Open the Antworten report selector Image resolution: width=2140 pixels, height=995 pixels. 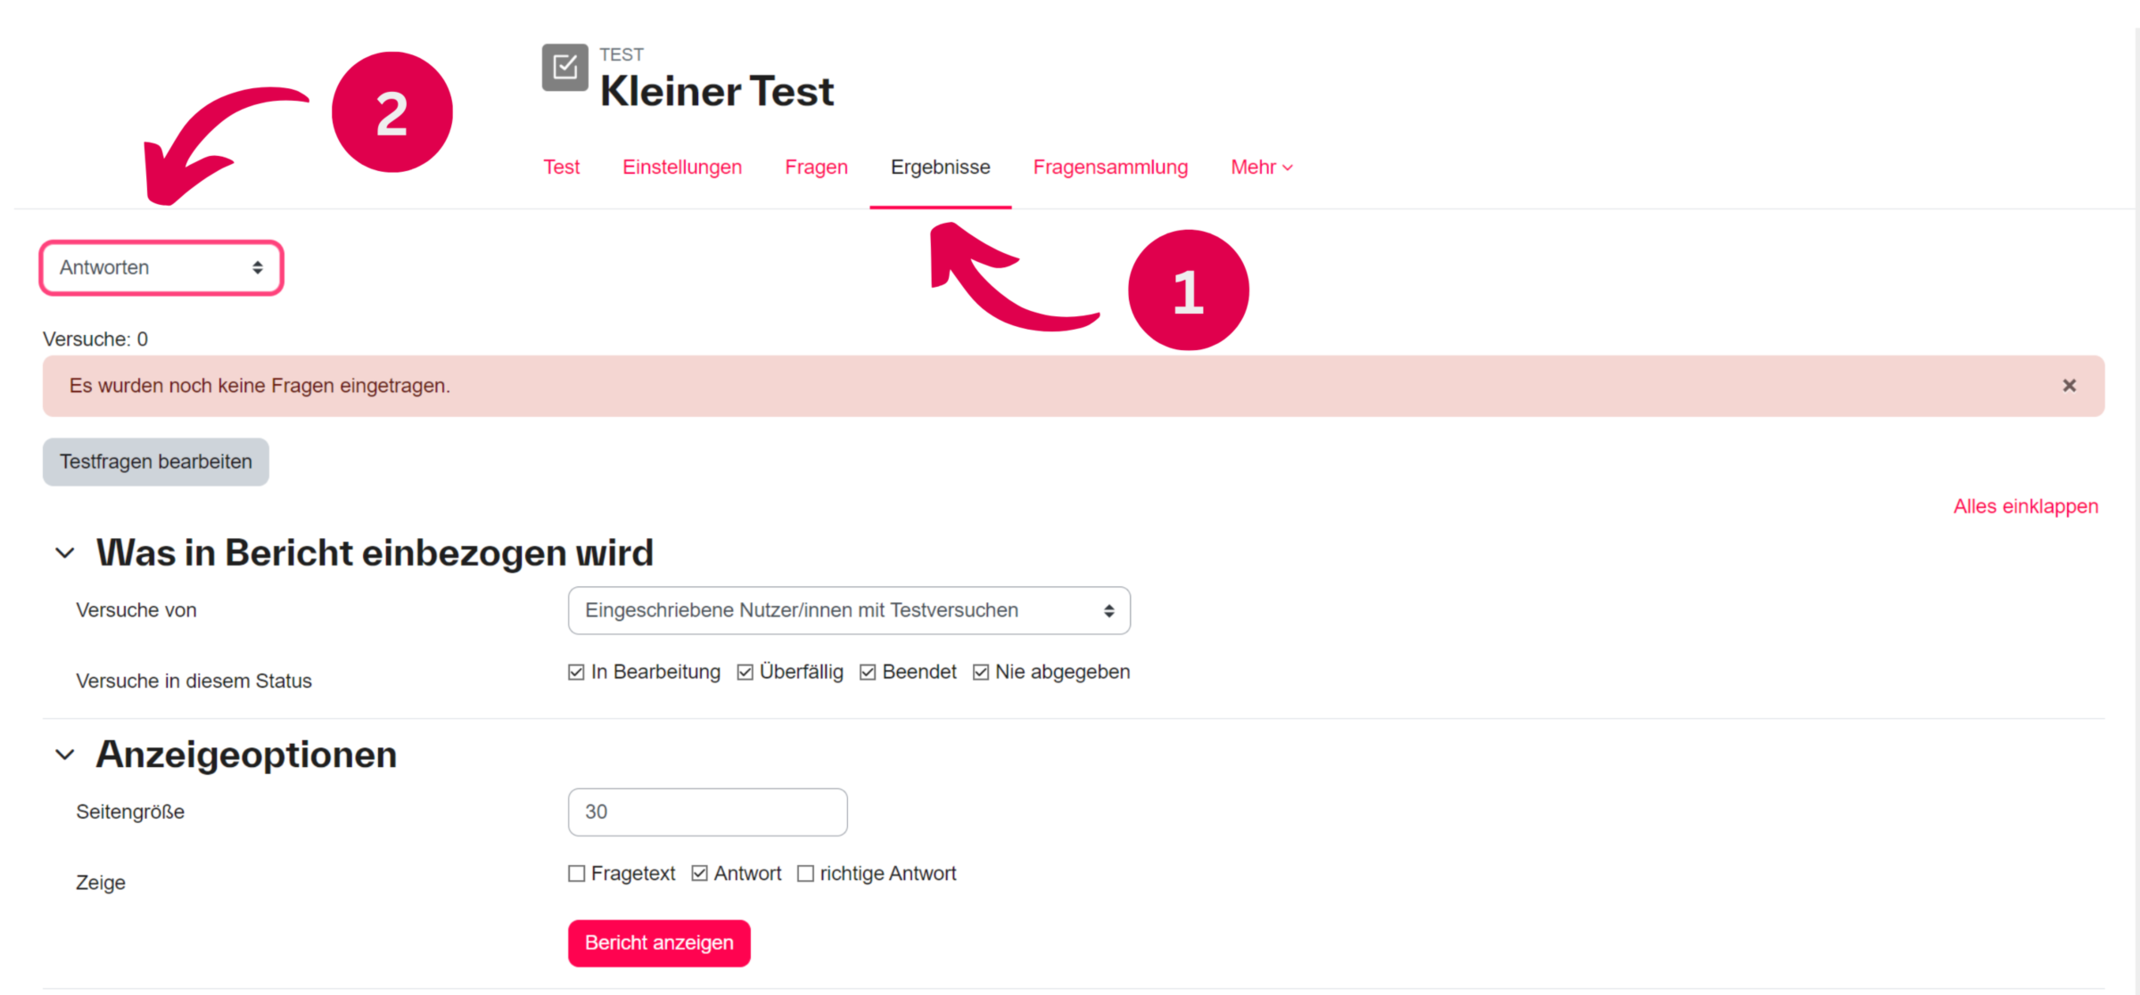click(x=161, y=268)
